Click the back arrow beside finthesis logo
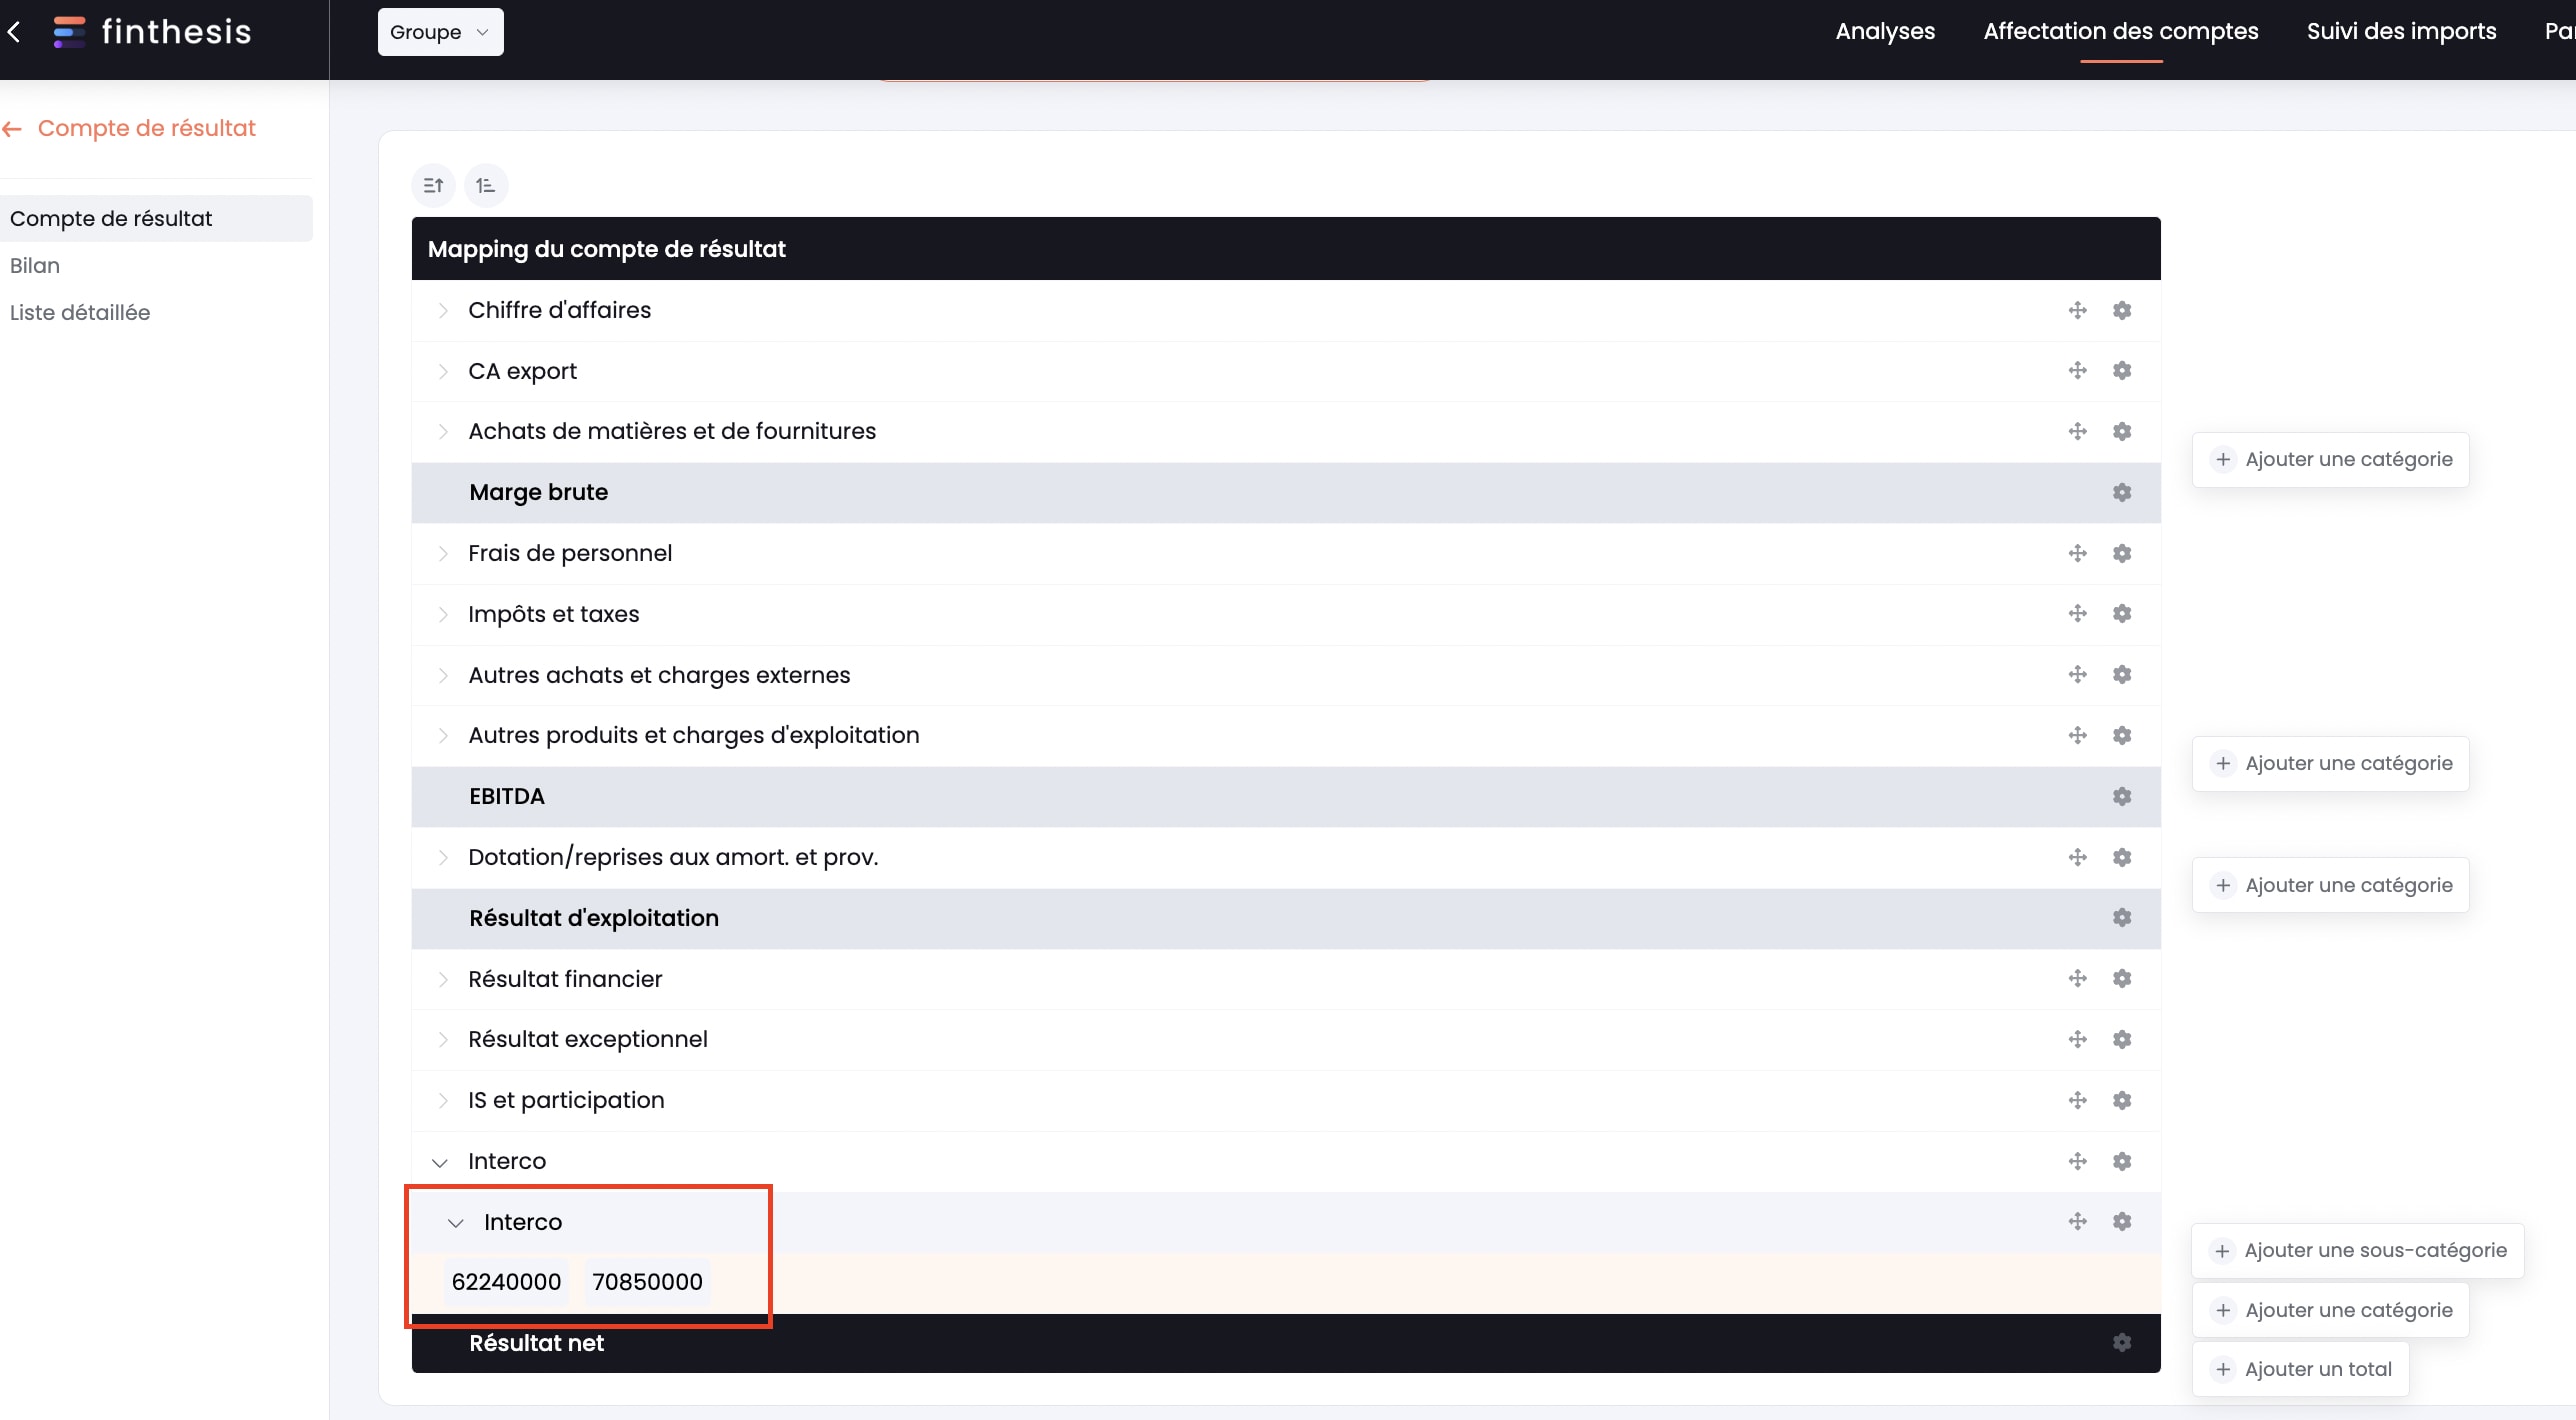 click(14, 32)
